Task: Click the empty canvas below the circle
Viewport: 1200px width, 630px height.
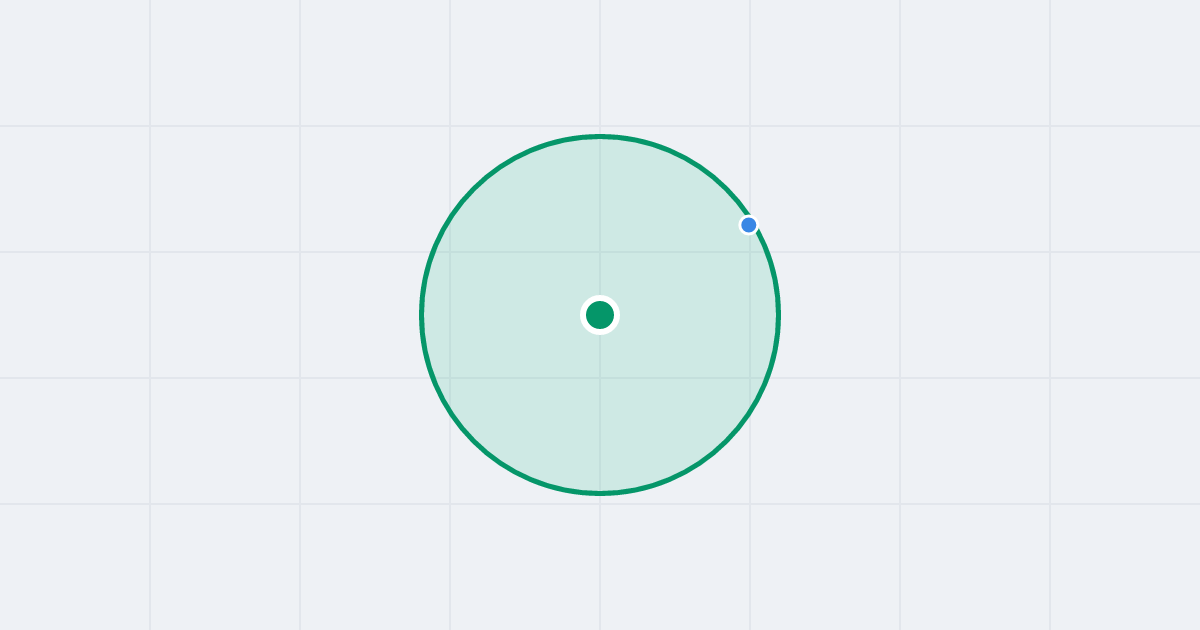Action: tap(600, 562)
